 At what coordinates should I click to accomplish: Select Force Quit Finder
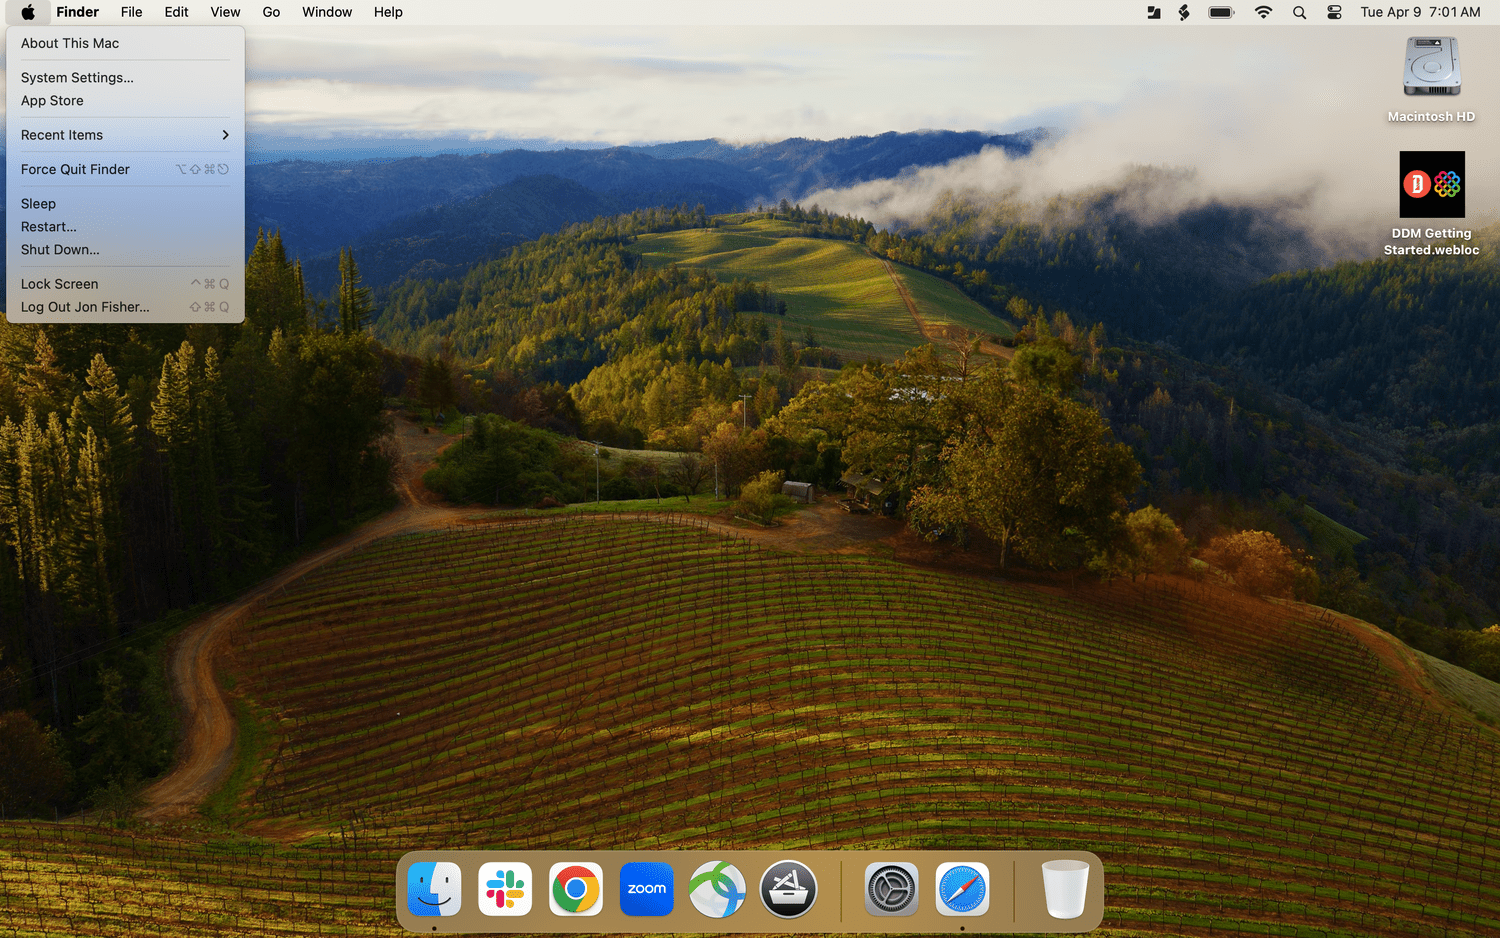point(75,169)
